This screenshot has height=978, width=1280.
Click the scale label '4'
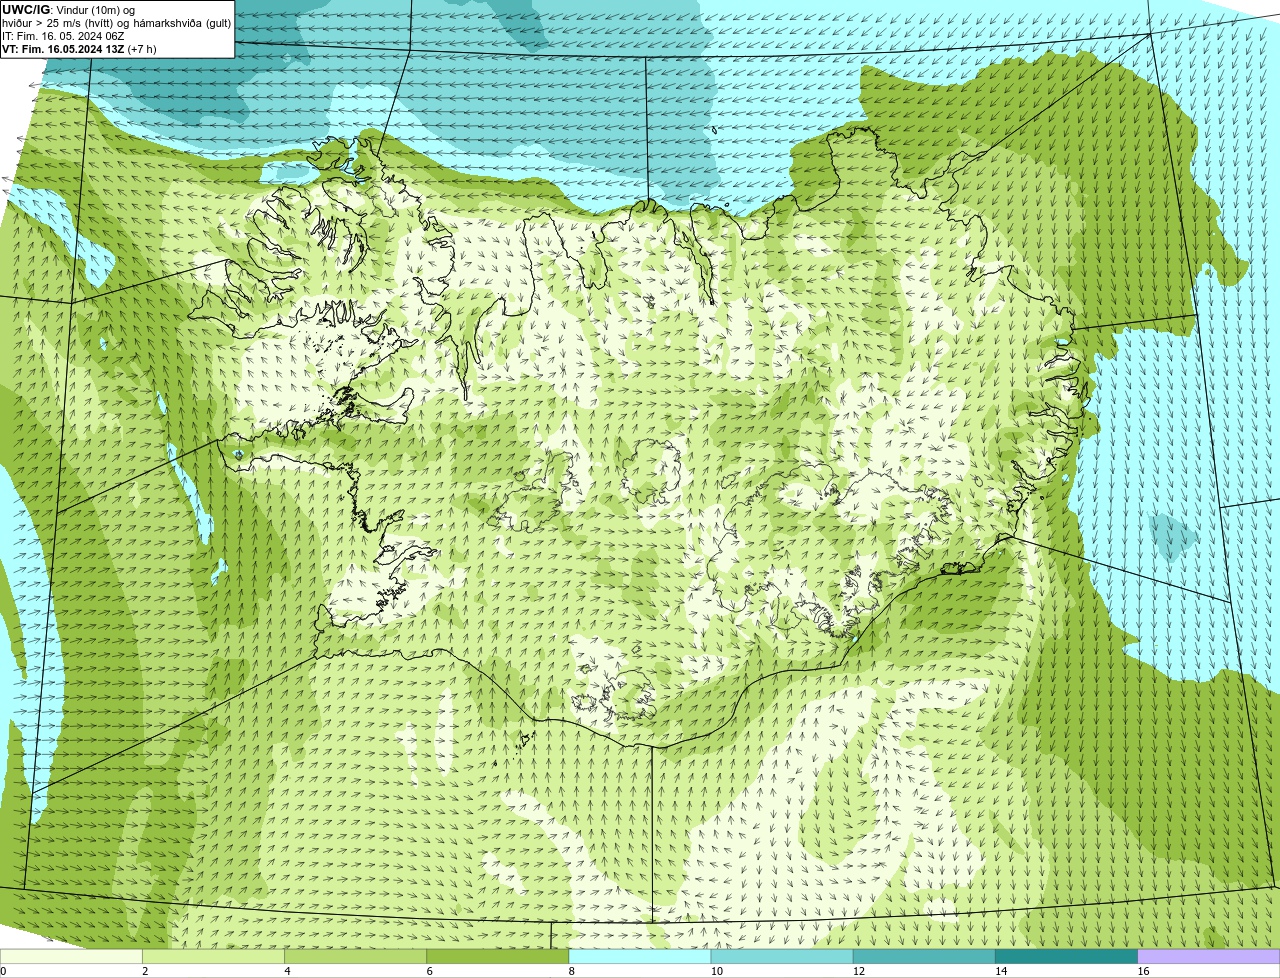click(287, 971)
